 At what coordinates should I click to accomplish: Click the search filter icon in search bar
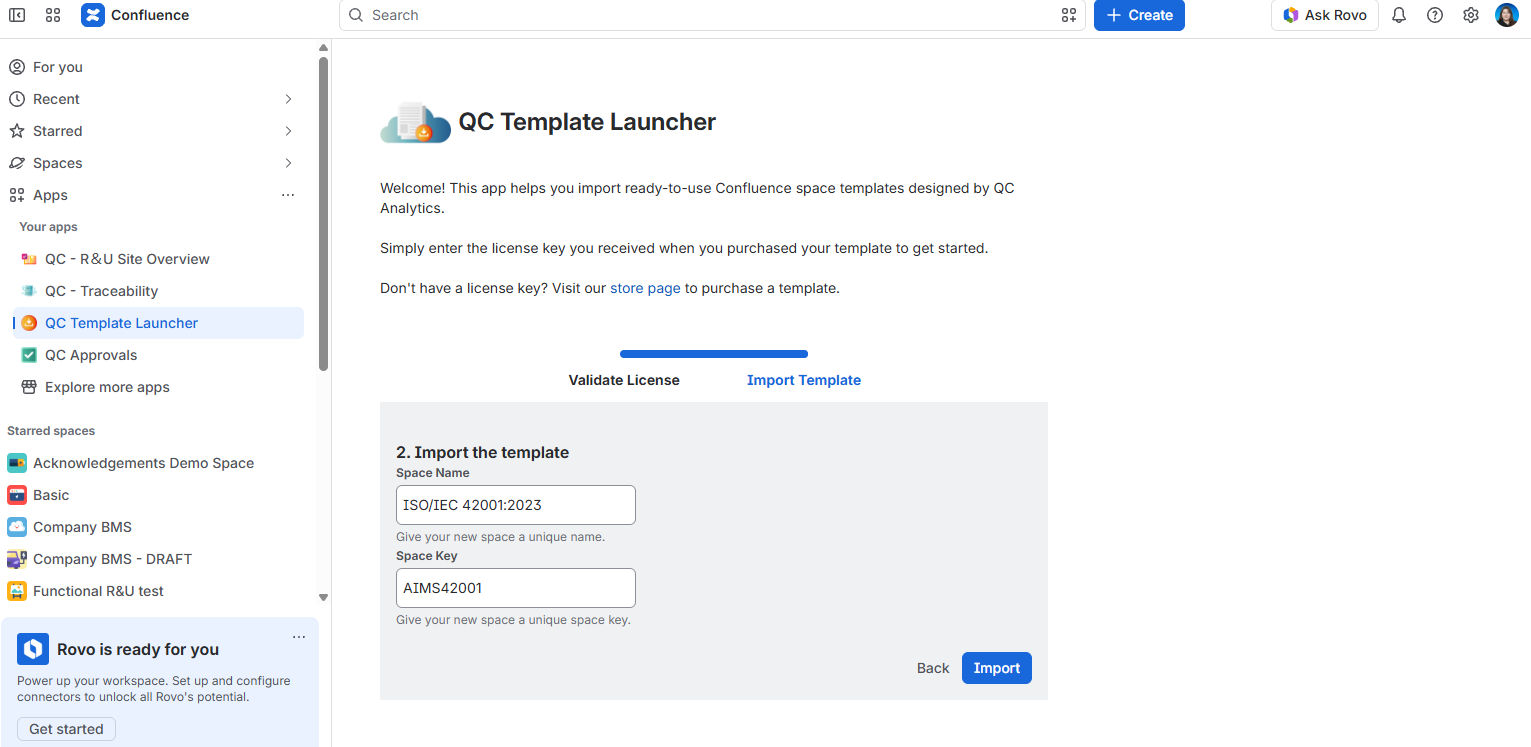(1069, 15)
